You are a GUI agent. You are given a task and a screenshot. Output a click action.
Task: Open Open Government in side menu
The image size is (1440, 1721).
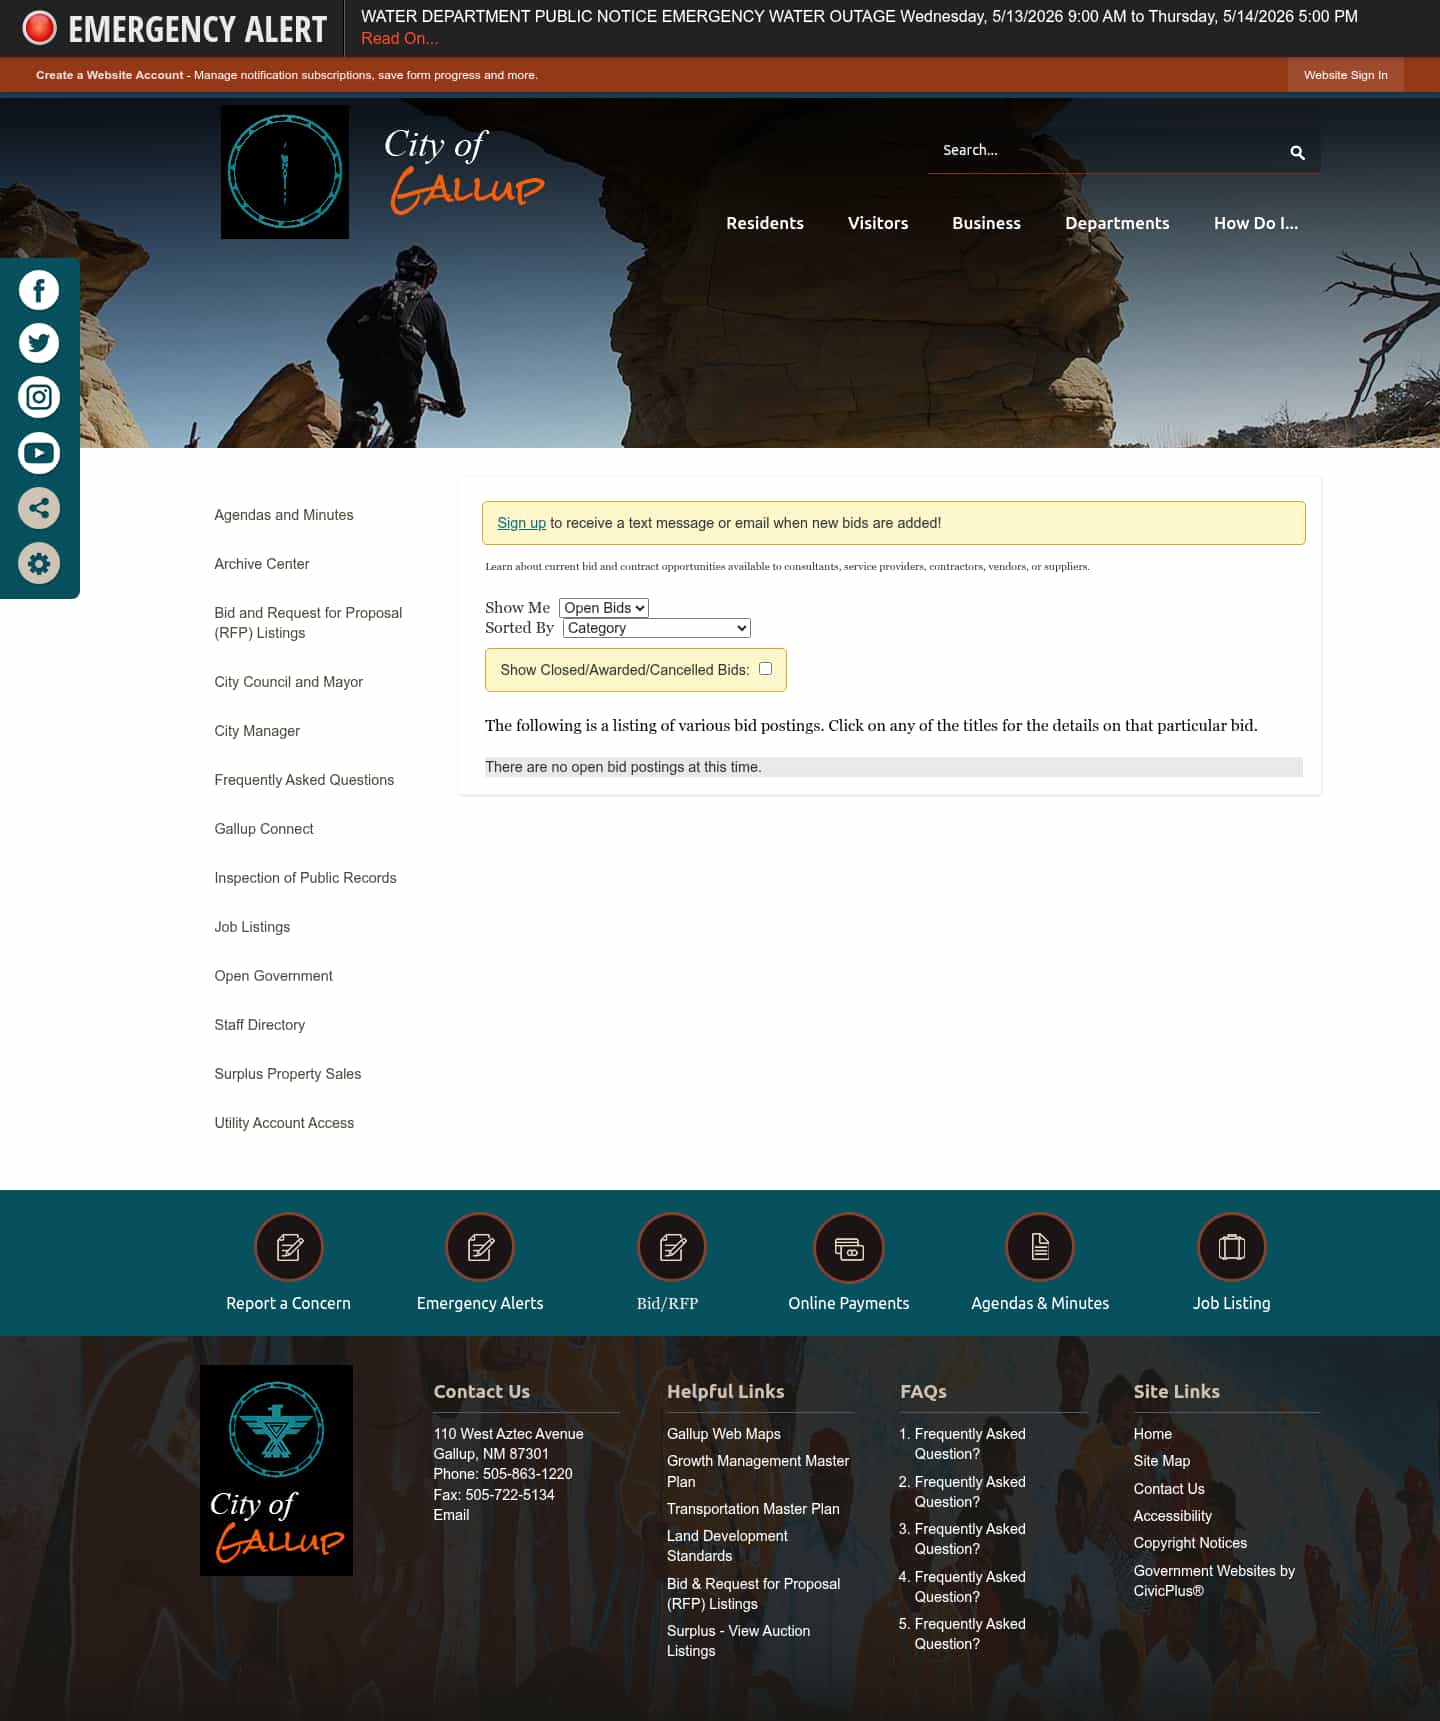273,976
